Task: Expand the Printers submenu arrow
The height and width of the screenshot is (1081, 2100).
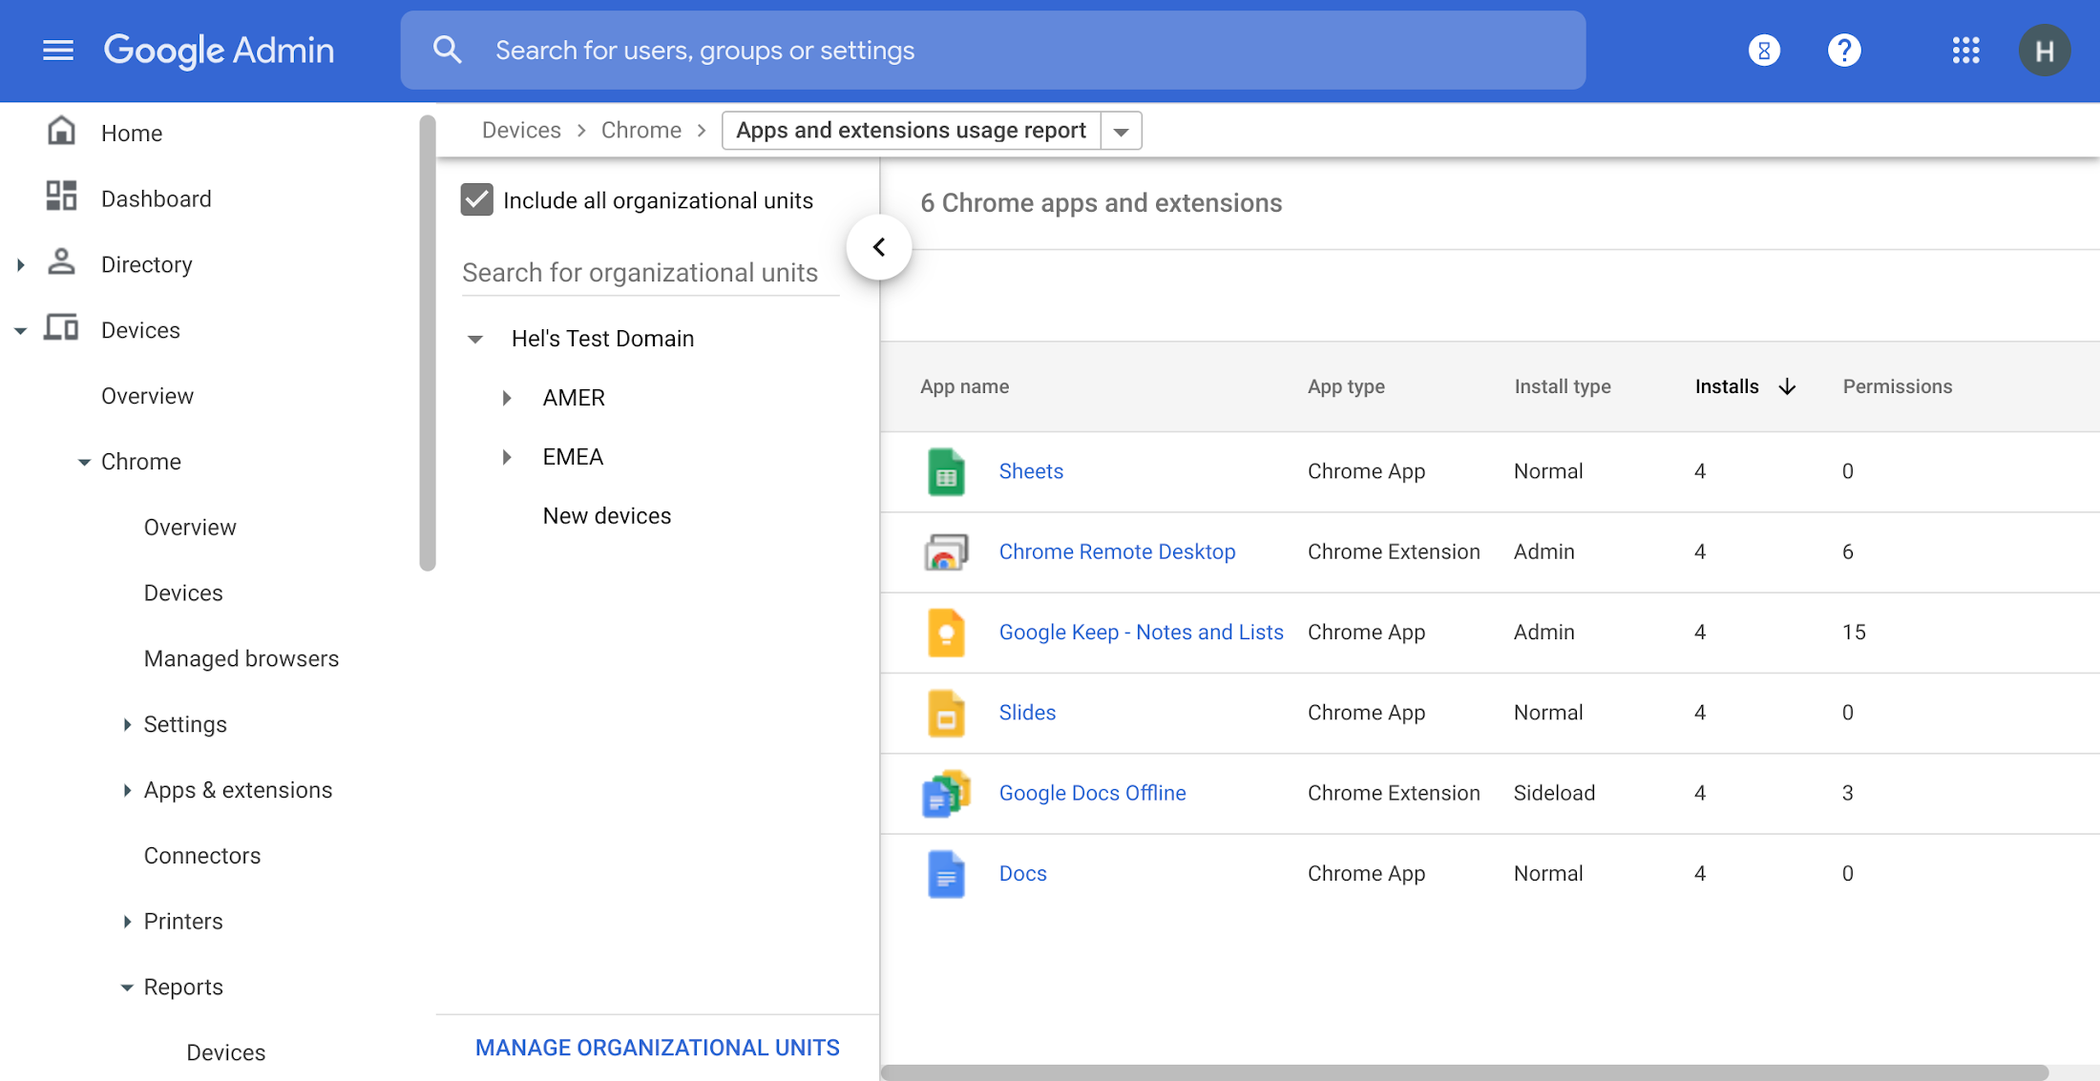Action: point(127,921)
